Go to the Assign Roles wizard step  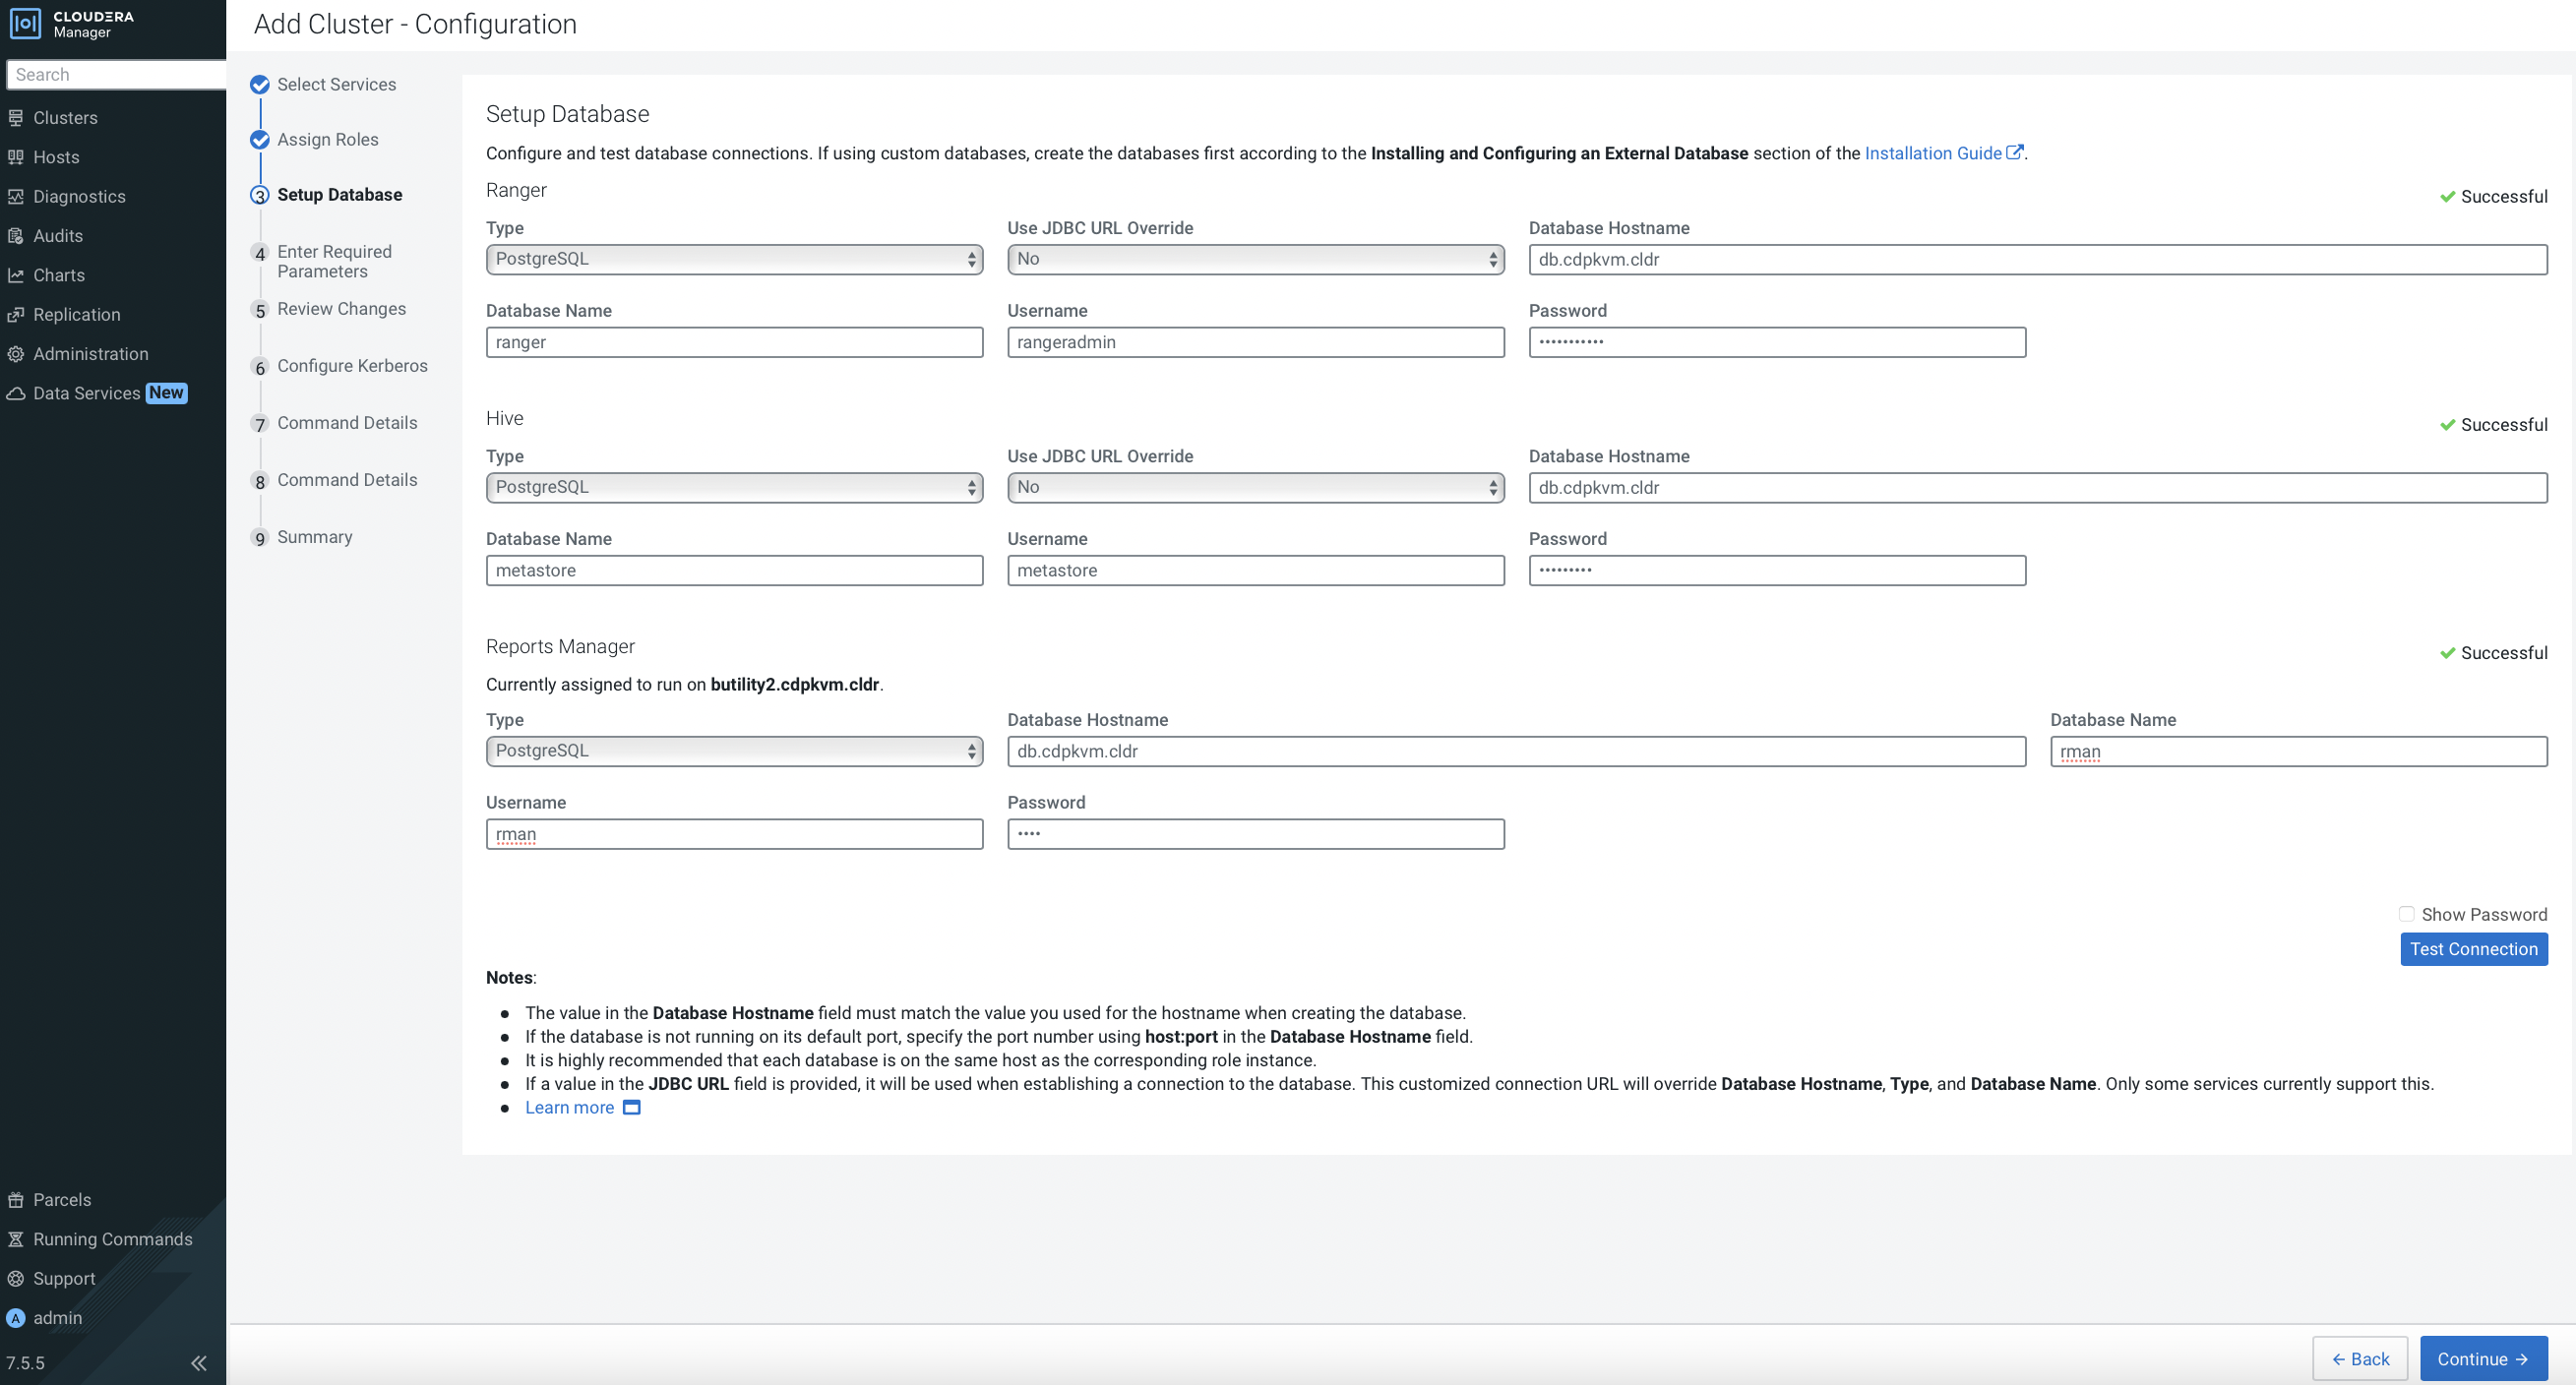[x=327, y=140]
